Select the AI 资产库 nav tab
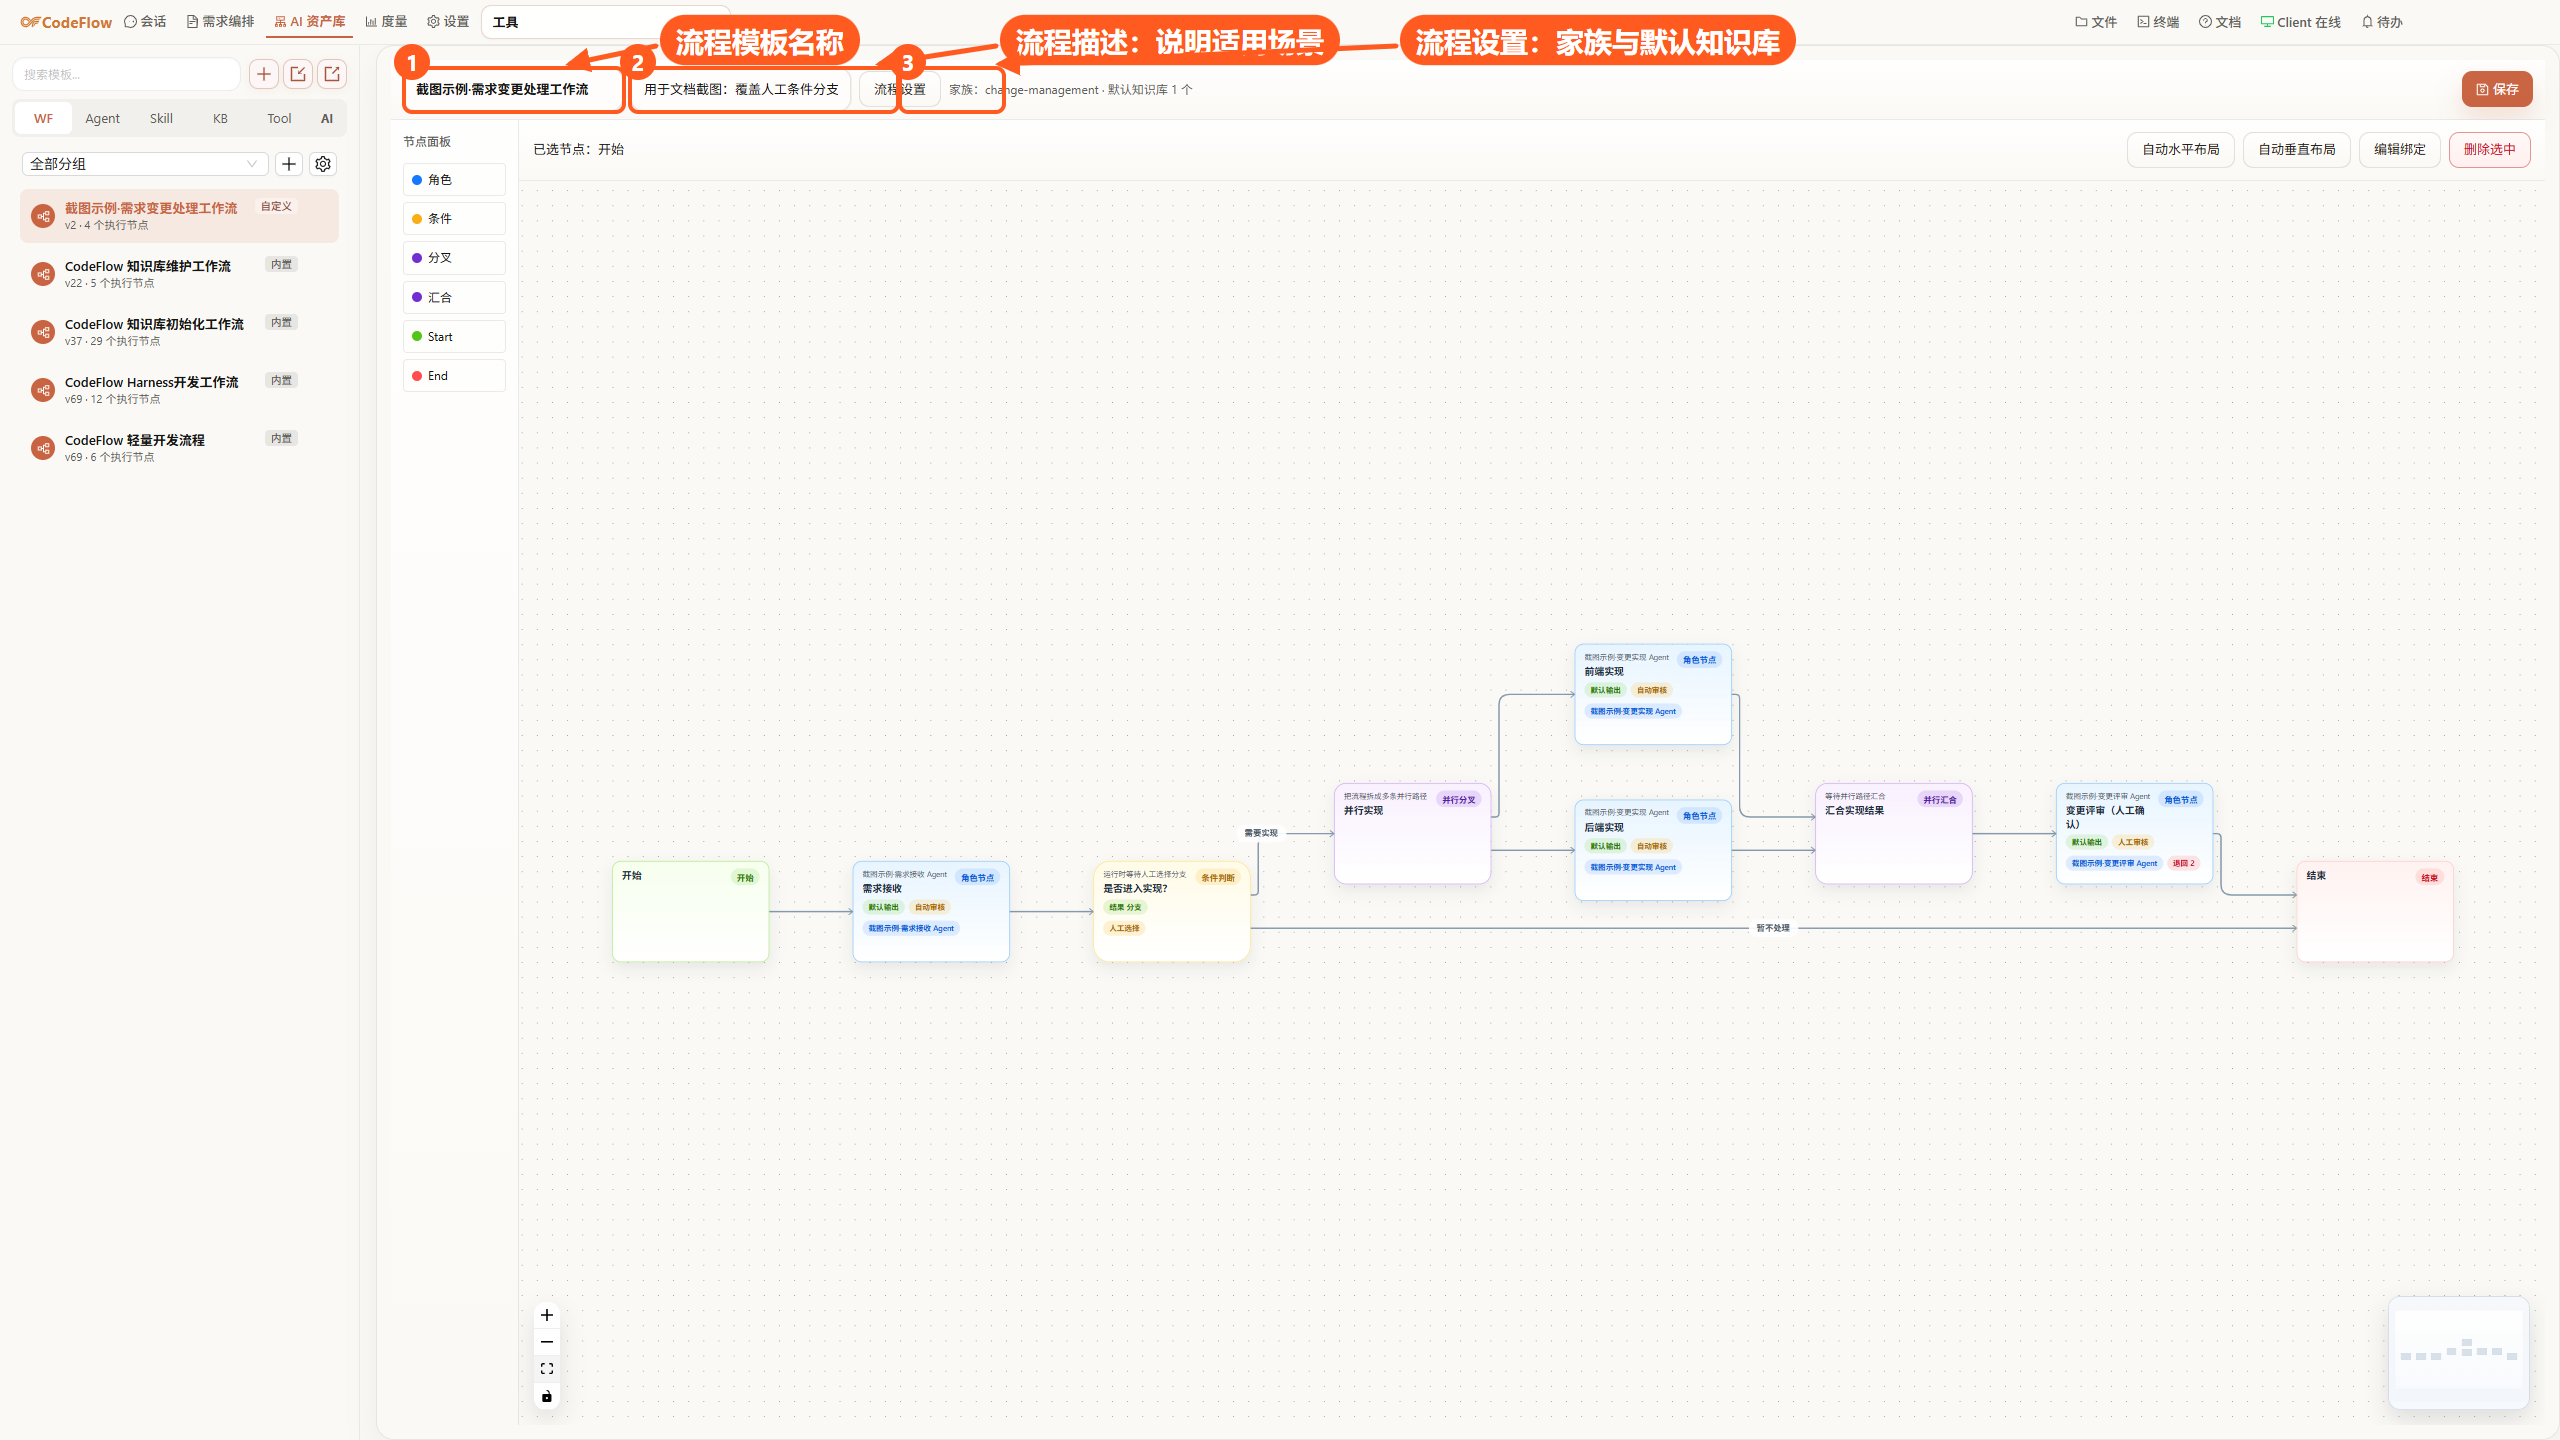 (309, 22)
